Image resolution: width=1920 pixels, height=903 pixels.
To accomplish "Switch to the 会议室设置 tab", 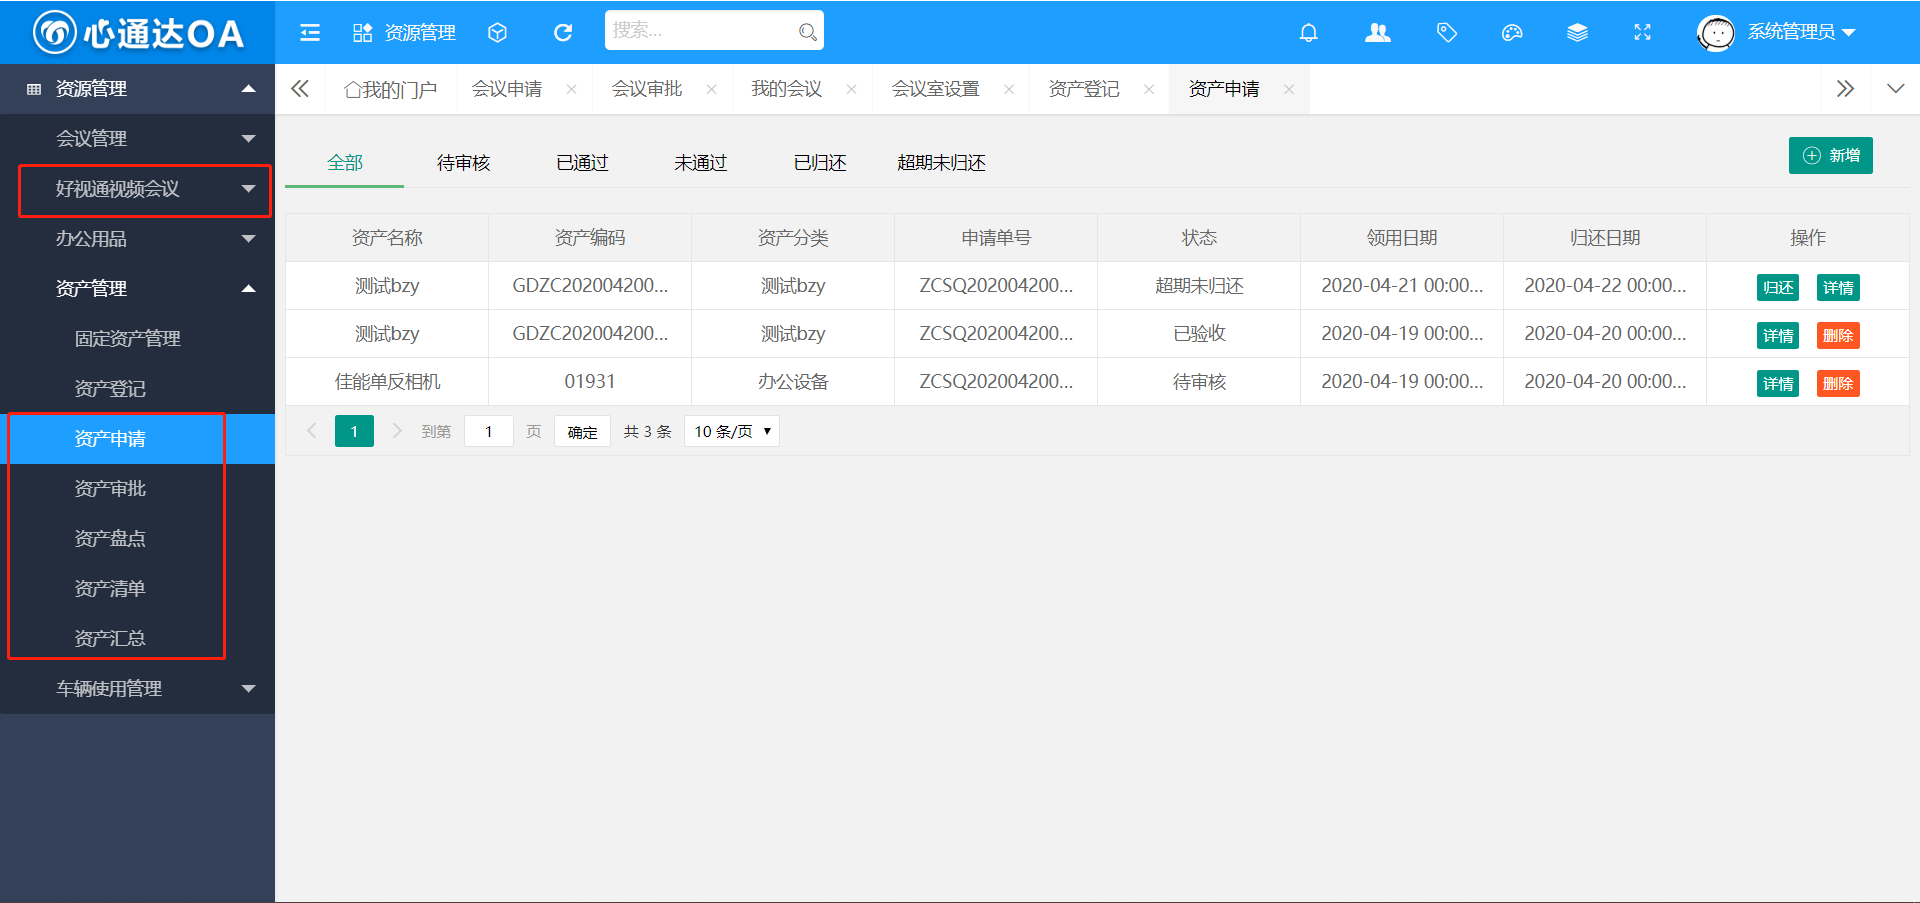I will tap(936, 89).
